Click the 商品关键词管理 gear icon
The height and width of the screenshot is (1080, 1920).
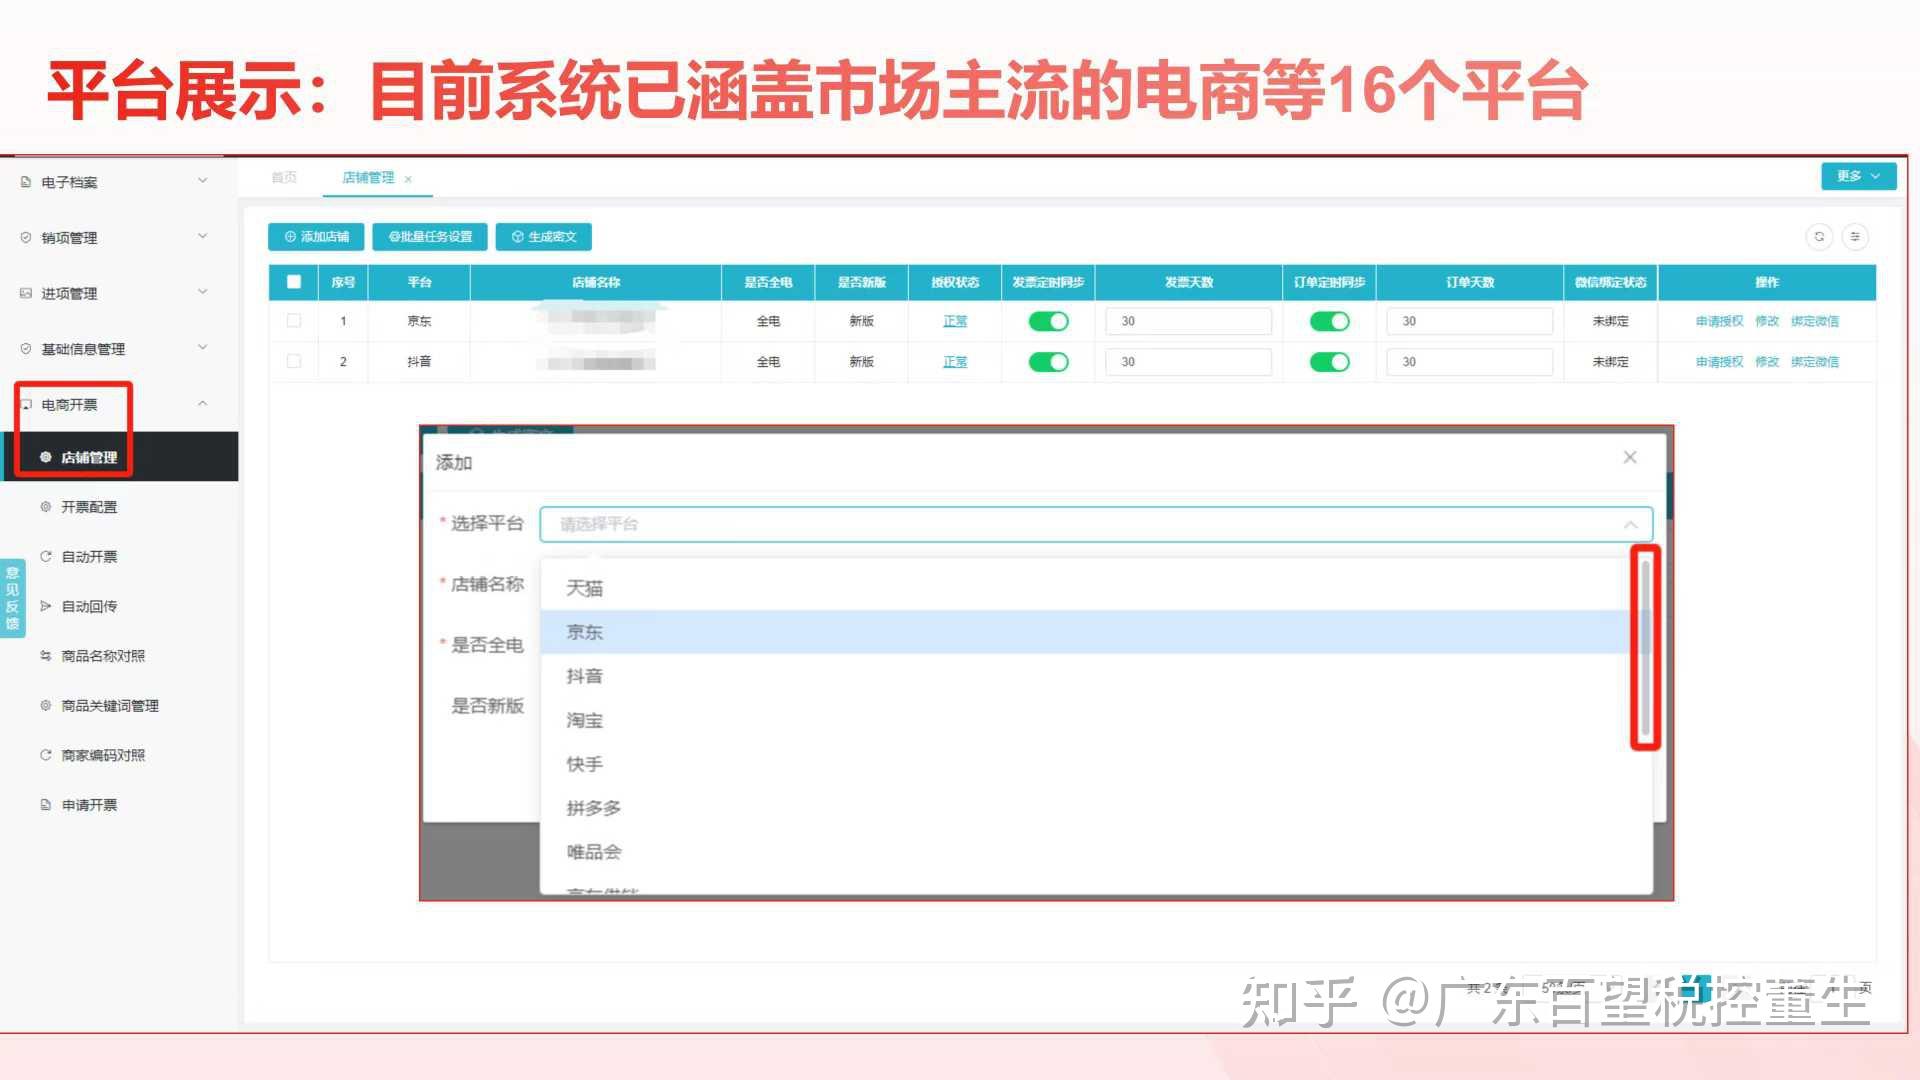45,705
